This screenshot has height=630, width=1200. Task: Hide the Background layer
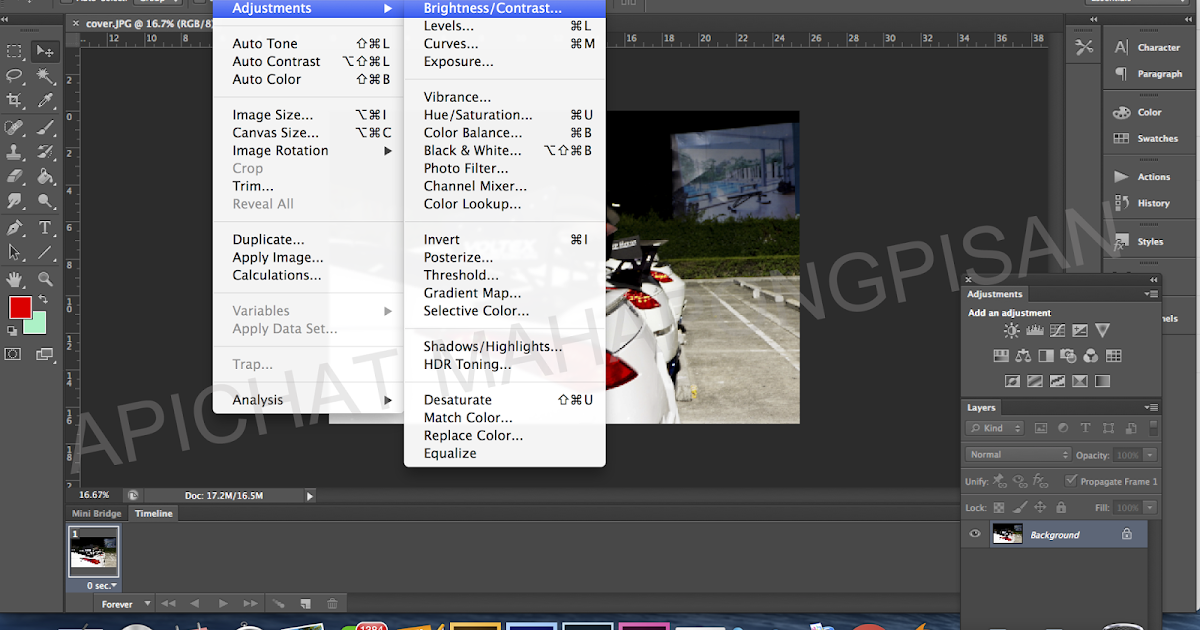click(x=974, y=534)
